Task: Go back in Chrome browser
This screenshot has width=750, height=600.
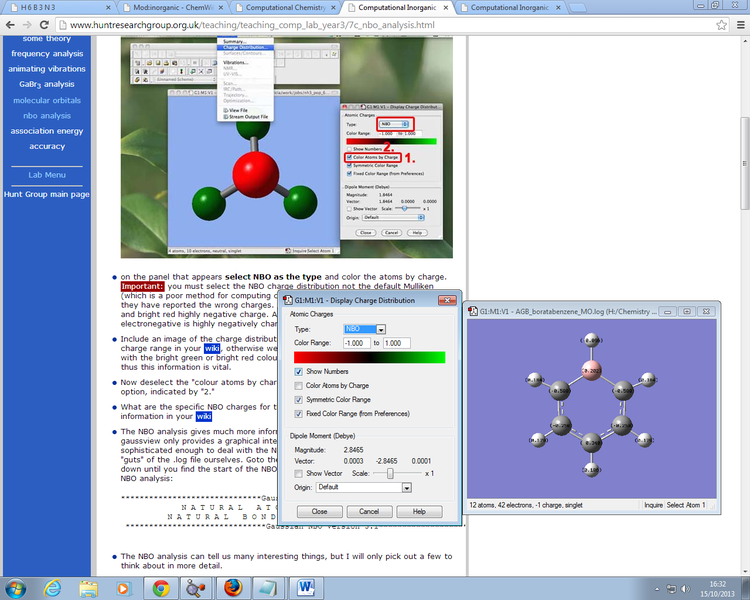Action: click(10, 25)
